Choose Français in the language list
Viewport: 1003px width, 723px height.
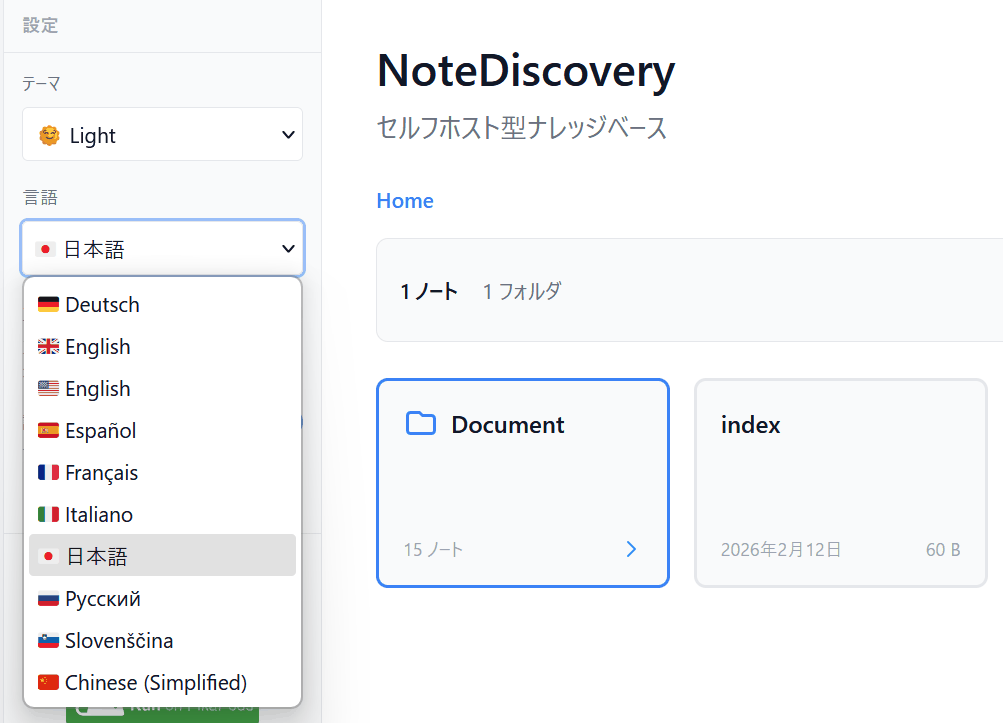[x=101, y=473]
